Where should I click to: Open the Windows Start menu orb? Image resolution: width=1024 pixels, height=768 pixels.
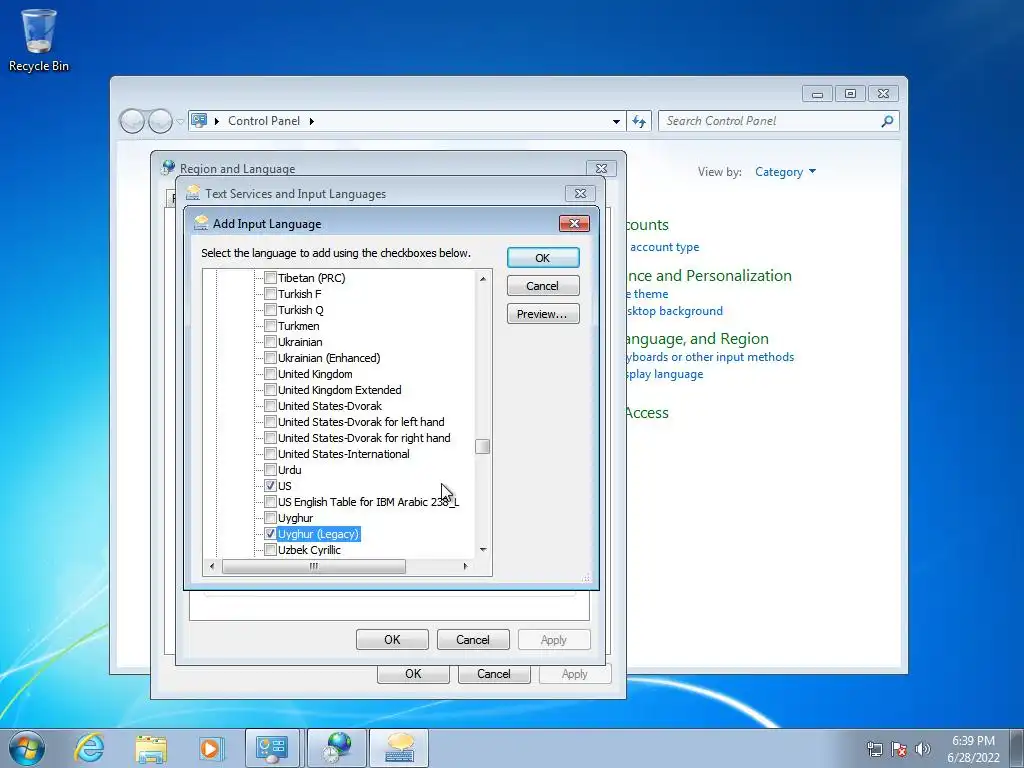[x=27, y=748]
